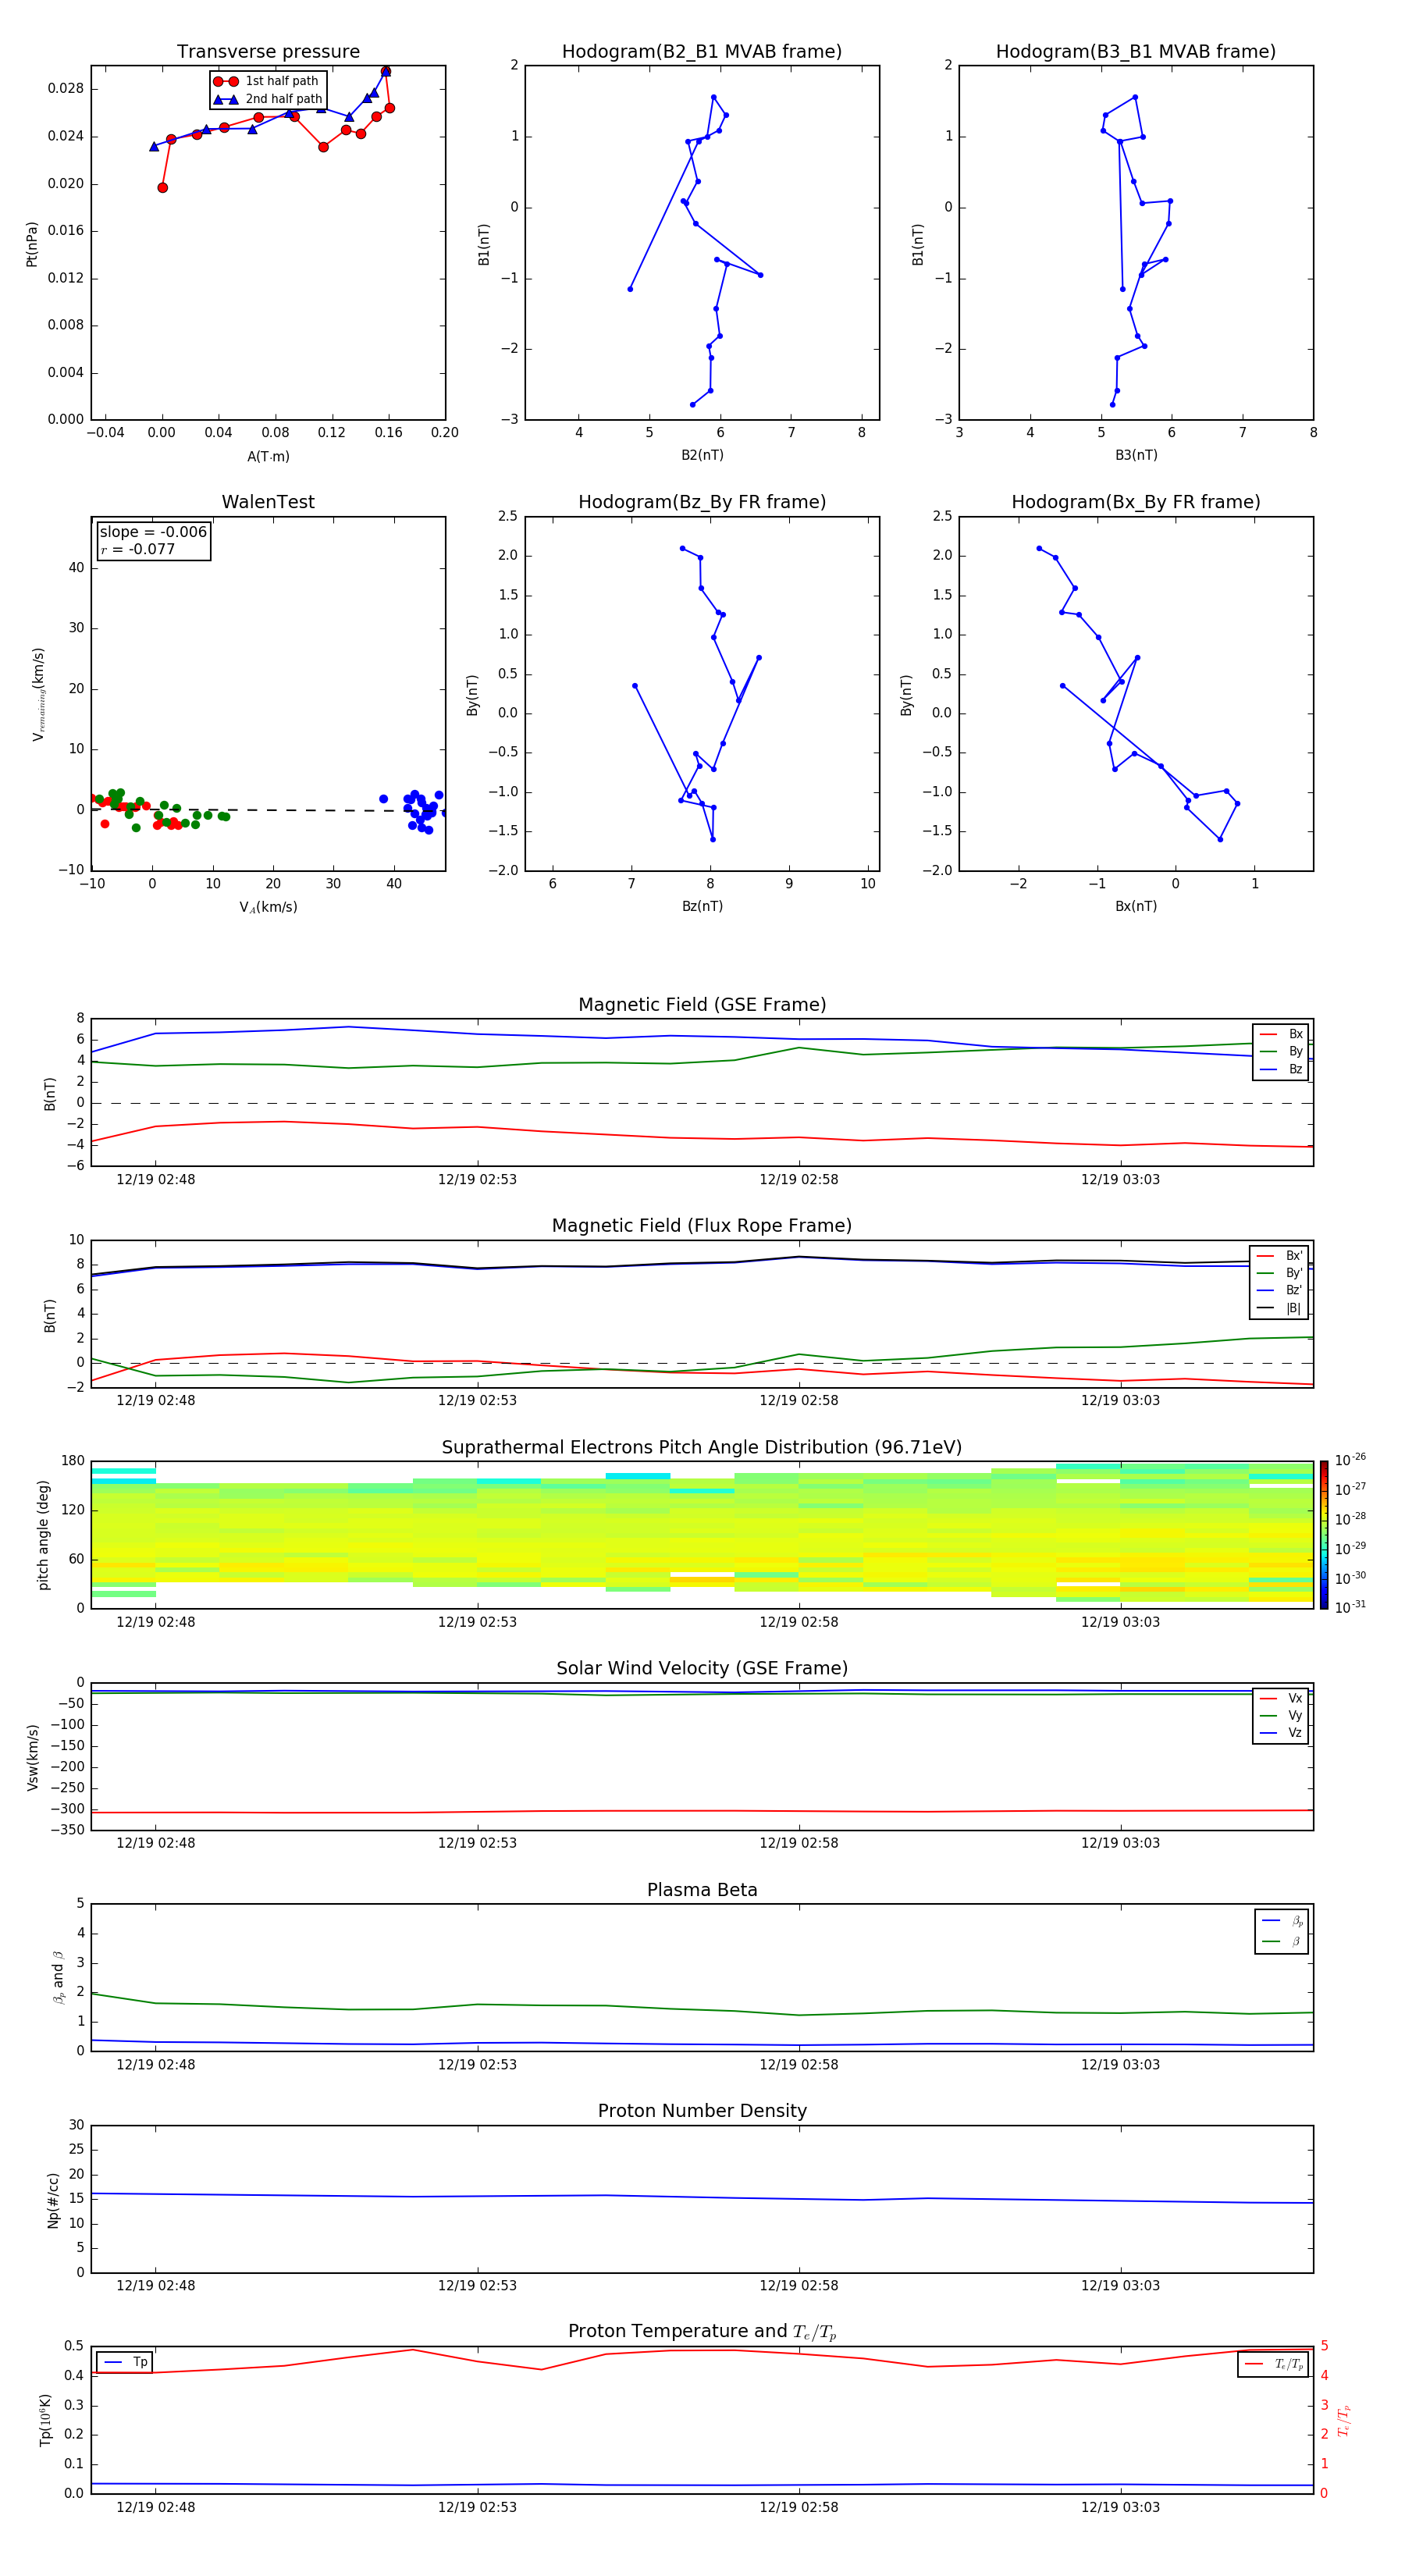Click 'Hodogram(B2_B1 MVAB frame)' title
The height and width of the screenshot is (2576, 1405).
[702, 52]
